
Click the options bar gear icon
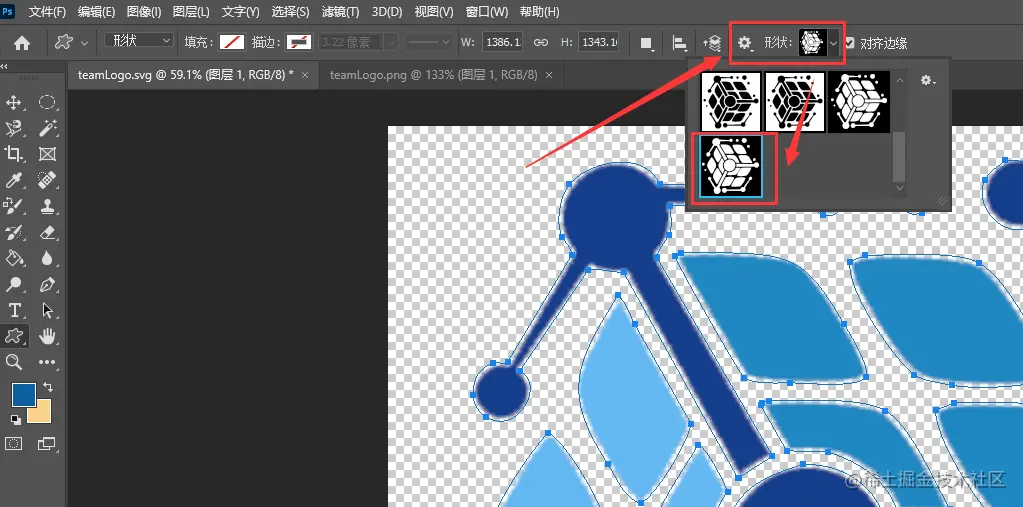coord(745,43)
